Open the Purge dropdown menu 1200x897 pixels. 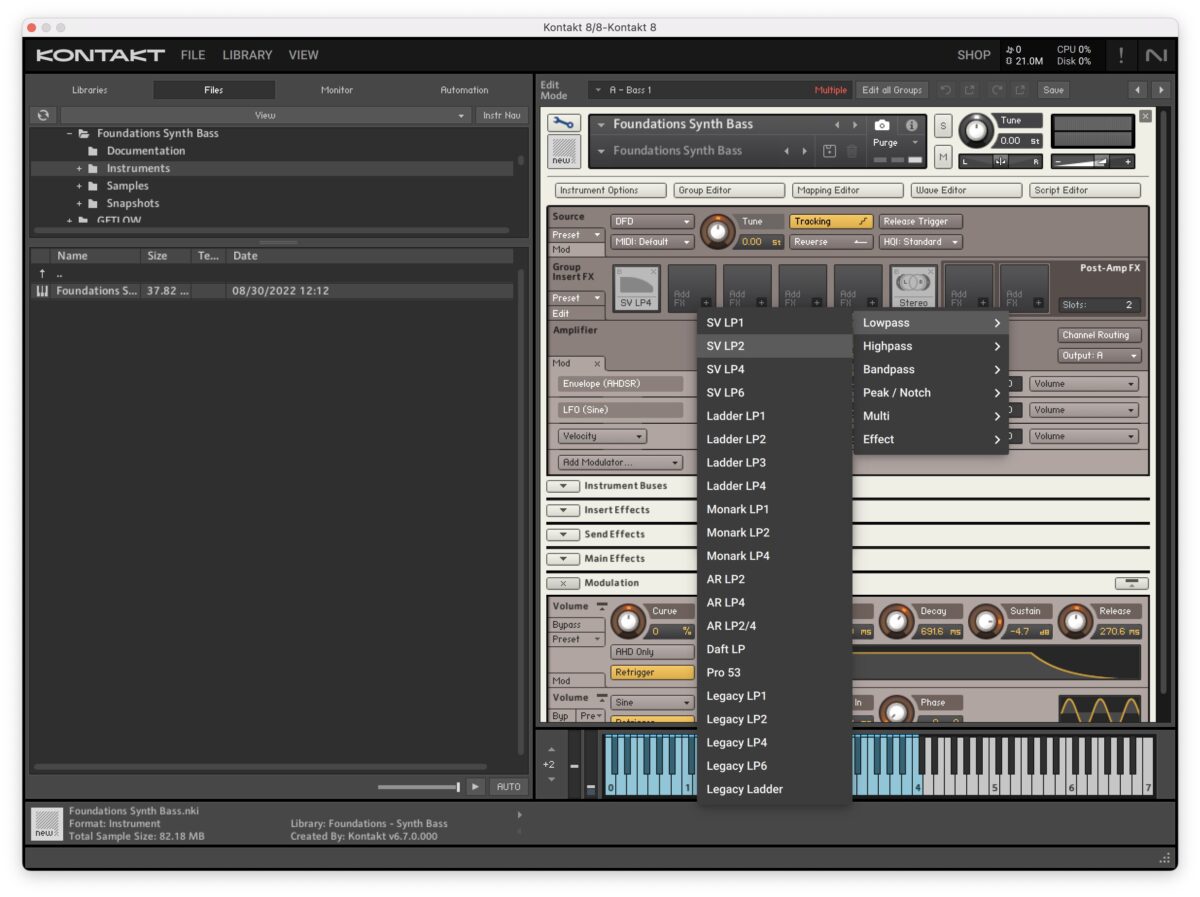[895, 143]
